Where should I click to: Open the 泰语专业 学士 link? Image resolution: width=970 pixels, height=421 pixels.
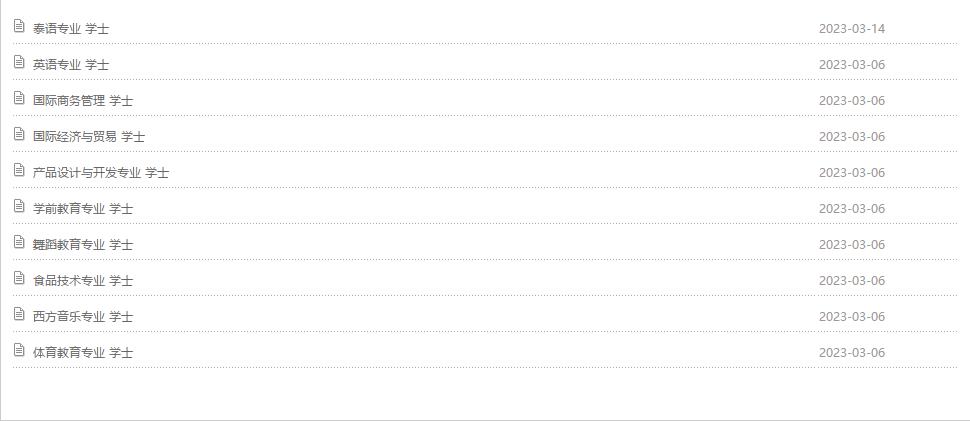[x=71, y=29]
